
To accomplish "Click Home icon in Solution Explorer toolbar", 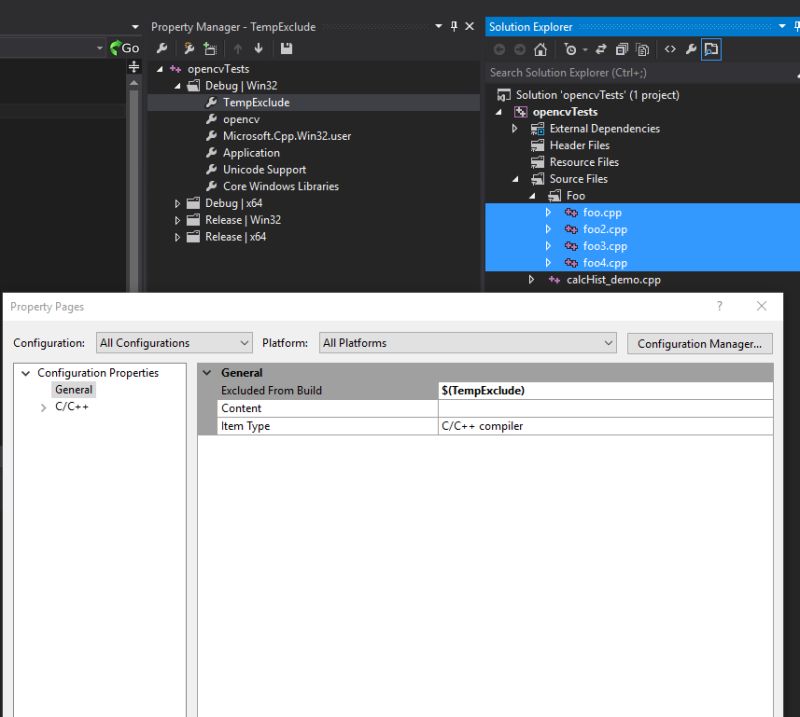I will coord(541,48).
